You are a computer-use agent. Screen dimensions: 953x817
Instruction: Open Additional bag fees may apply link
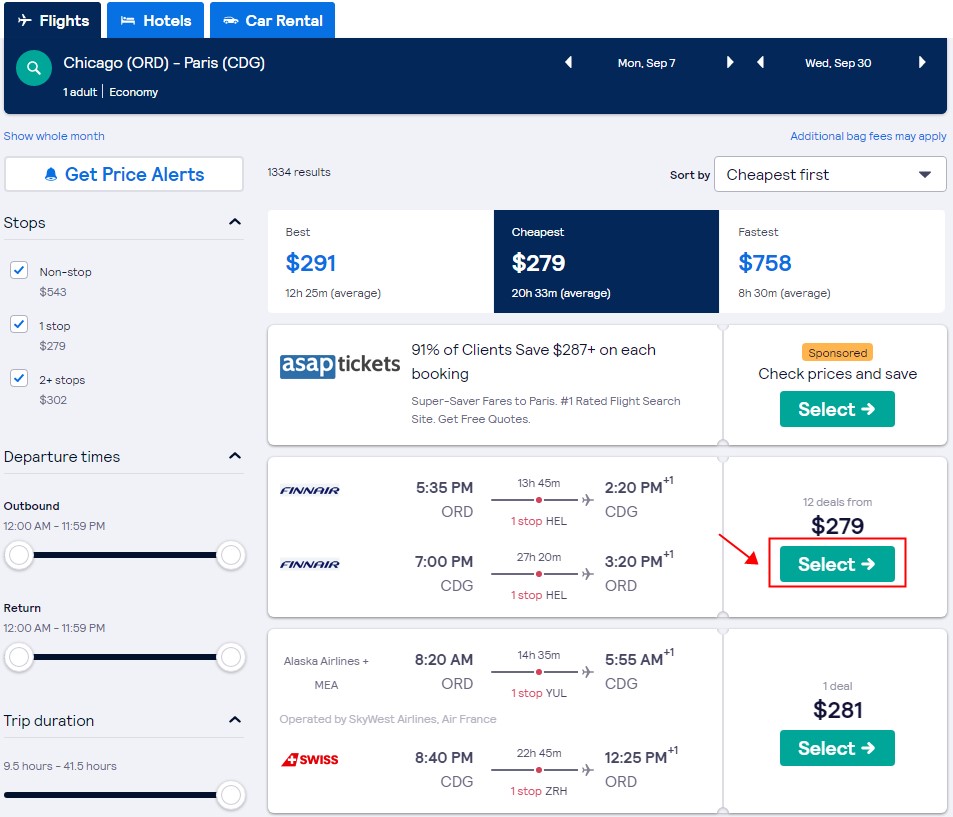point(868,136)
